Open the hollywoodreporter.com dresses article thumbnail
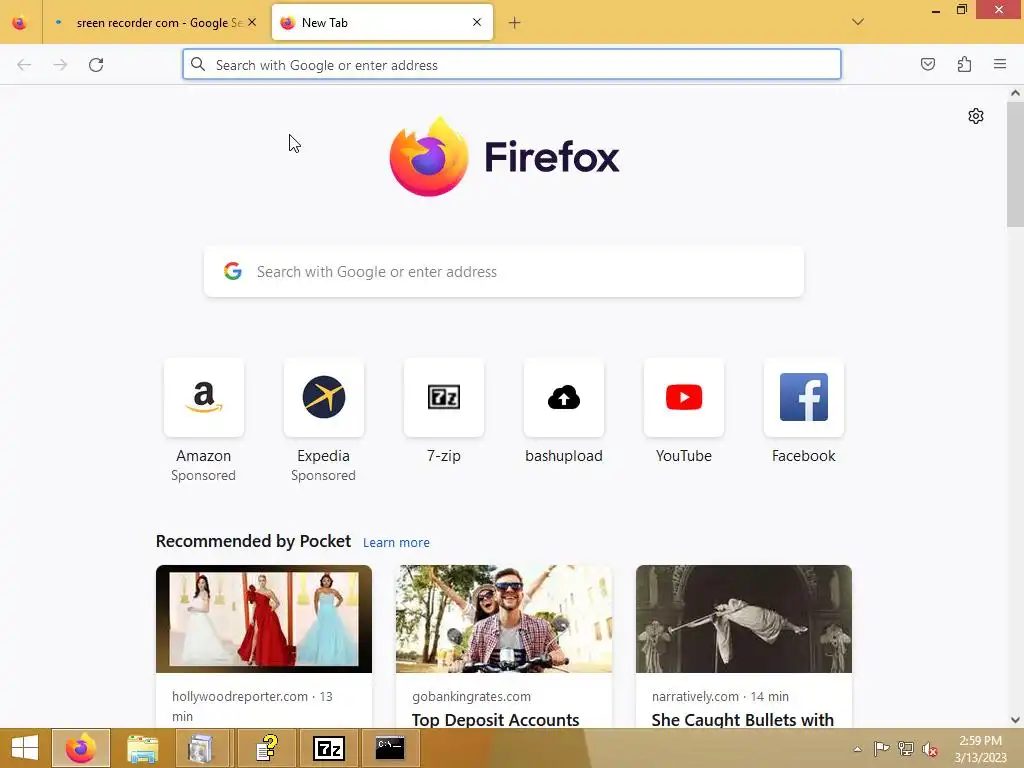Image resolution: width=1024 pixels, height=768 pixels. pyautogui.click(x=264, y=619)
